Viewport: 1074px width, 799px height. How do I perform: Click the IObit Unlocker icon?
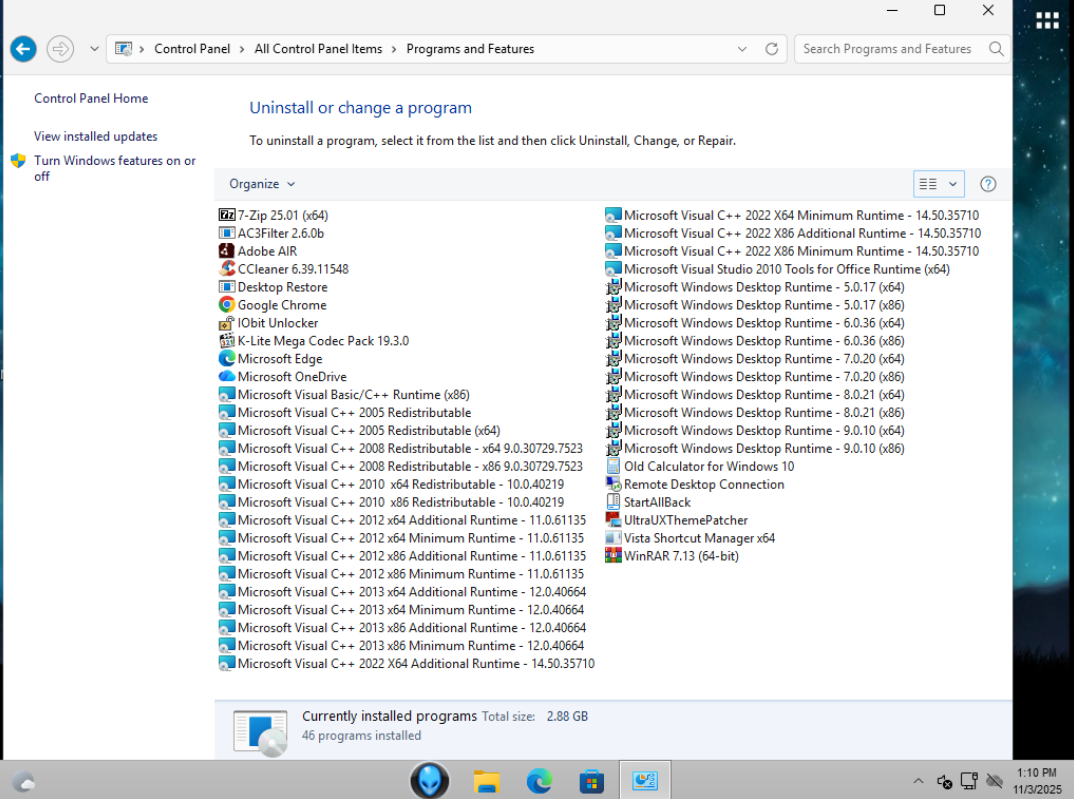(x=227, y=322)
